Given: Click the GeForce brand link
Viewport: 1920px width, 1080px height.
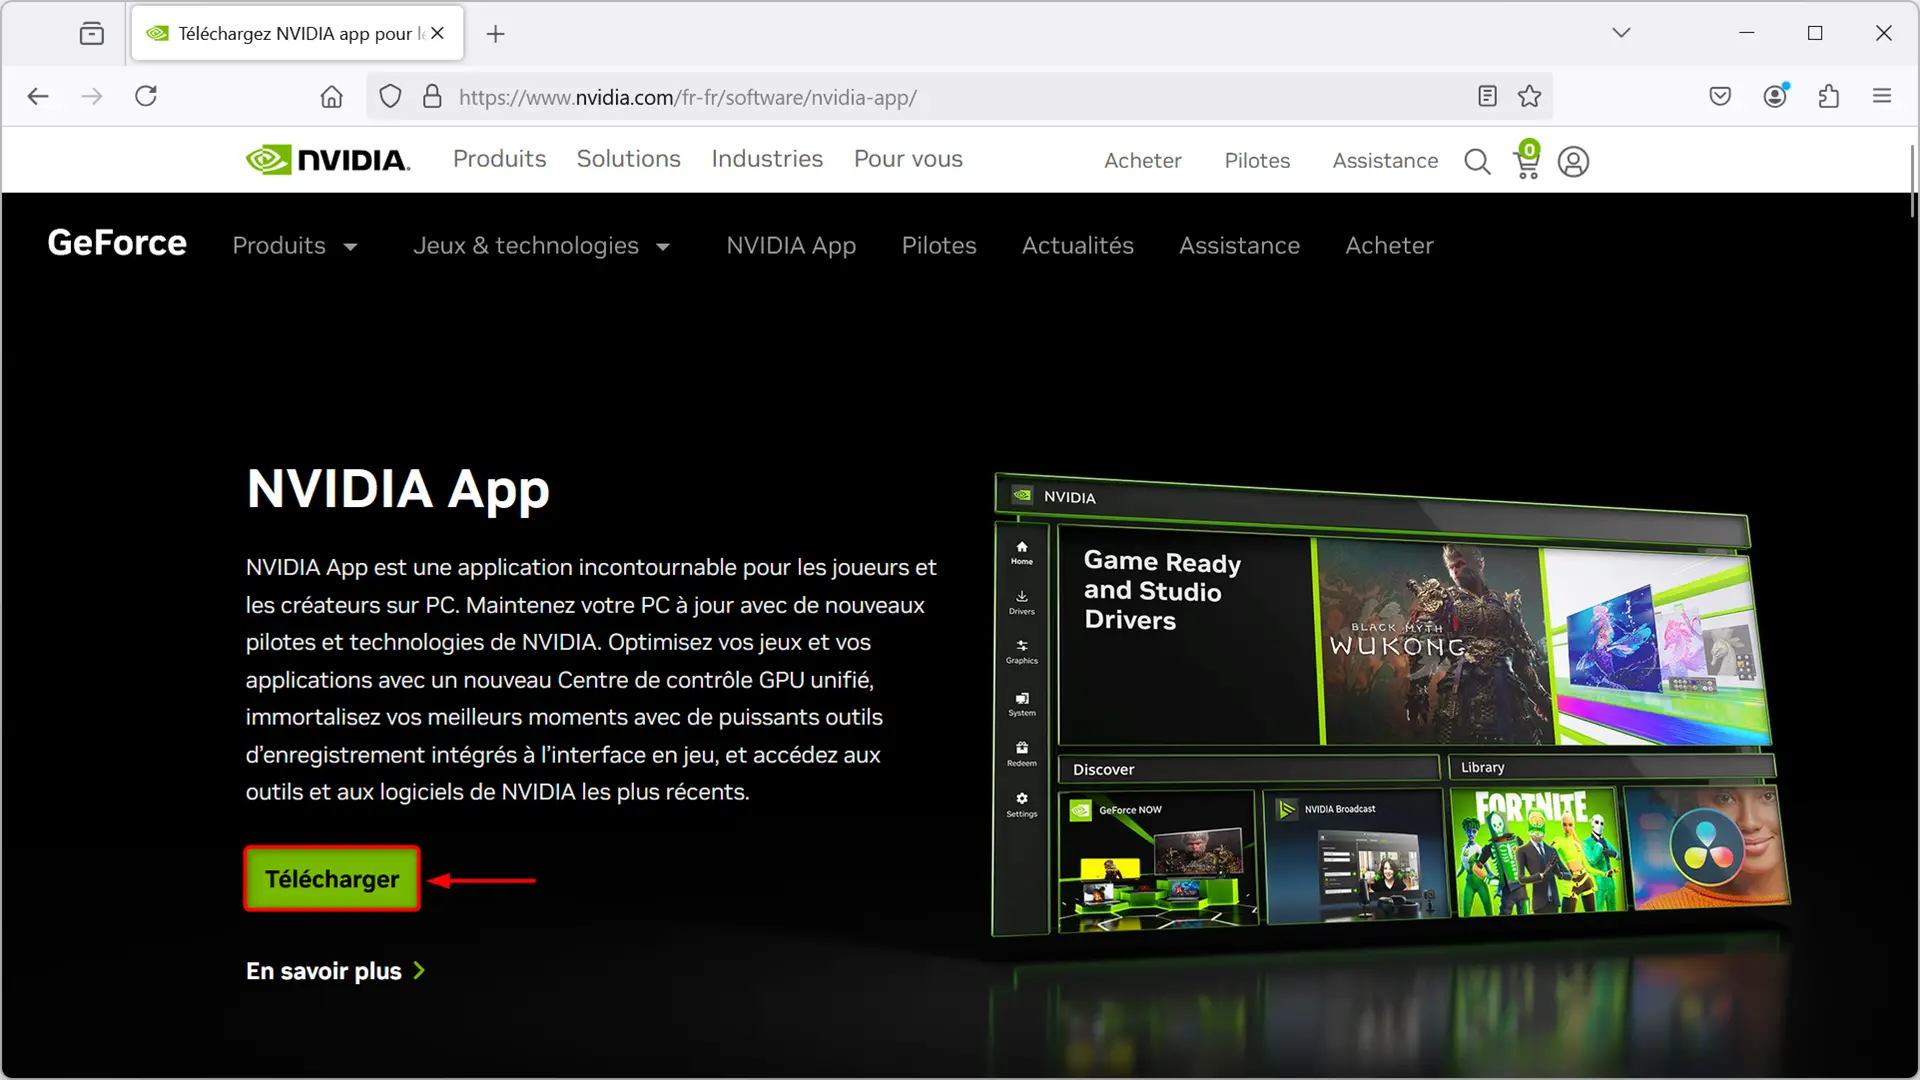Looking at the screenshot, I should click(117, 243).
